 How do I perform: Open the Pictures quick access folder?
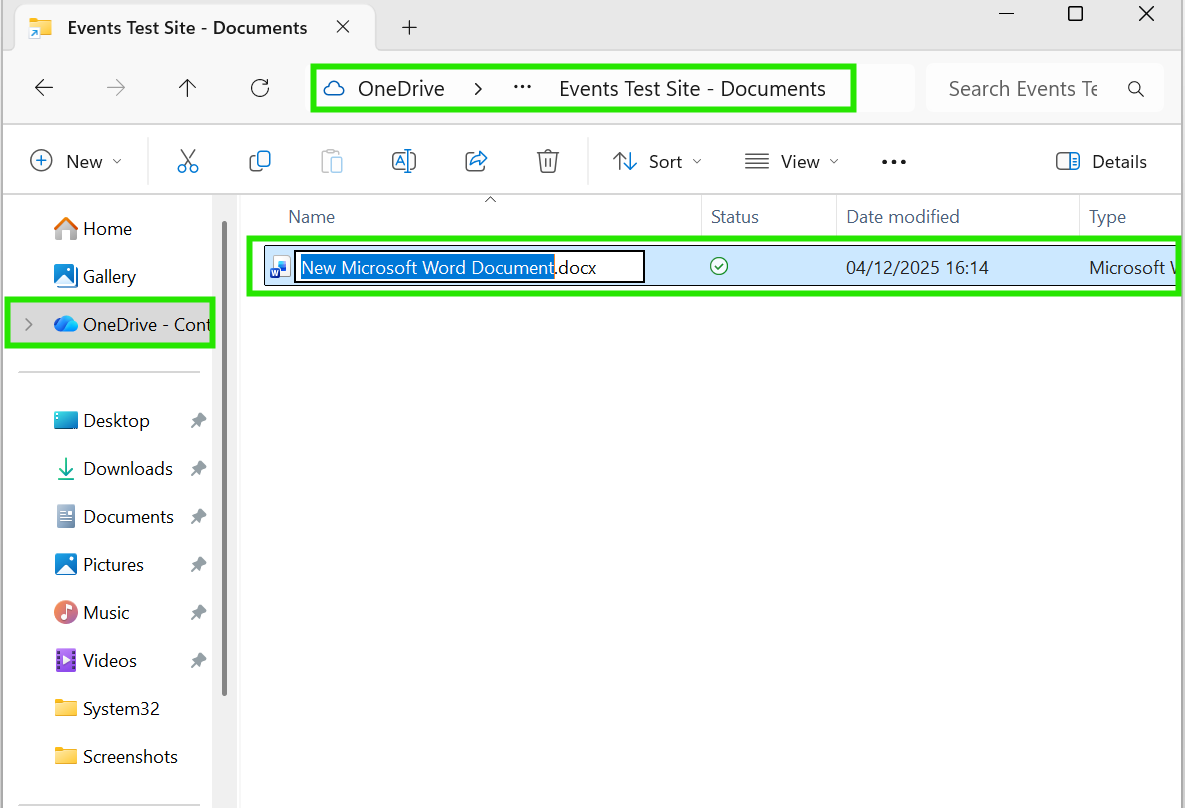[x=98, y=565]
